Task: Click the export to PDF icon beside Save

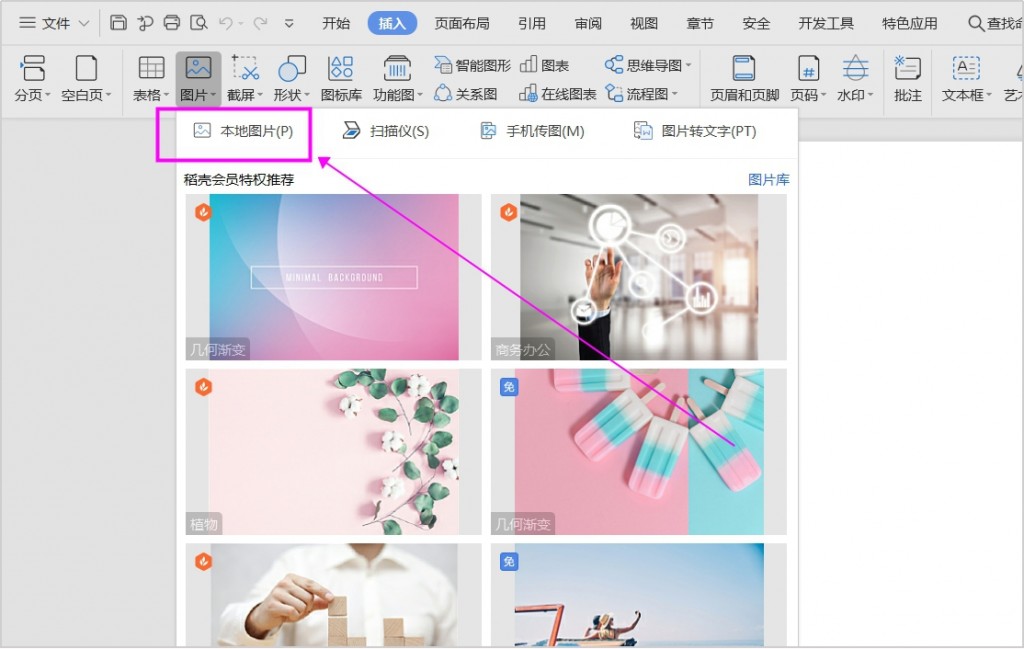Action: (x=145, y=23)
